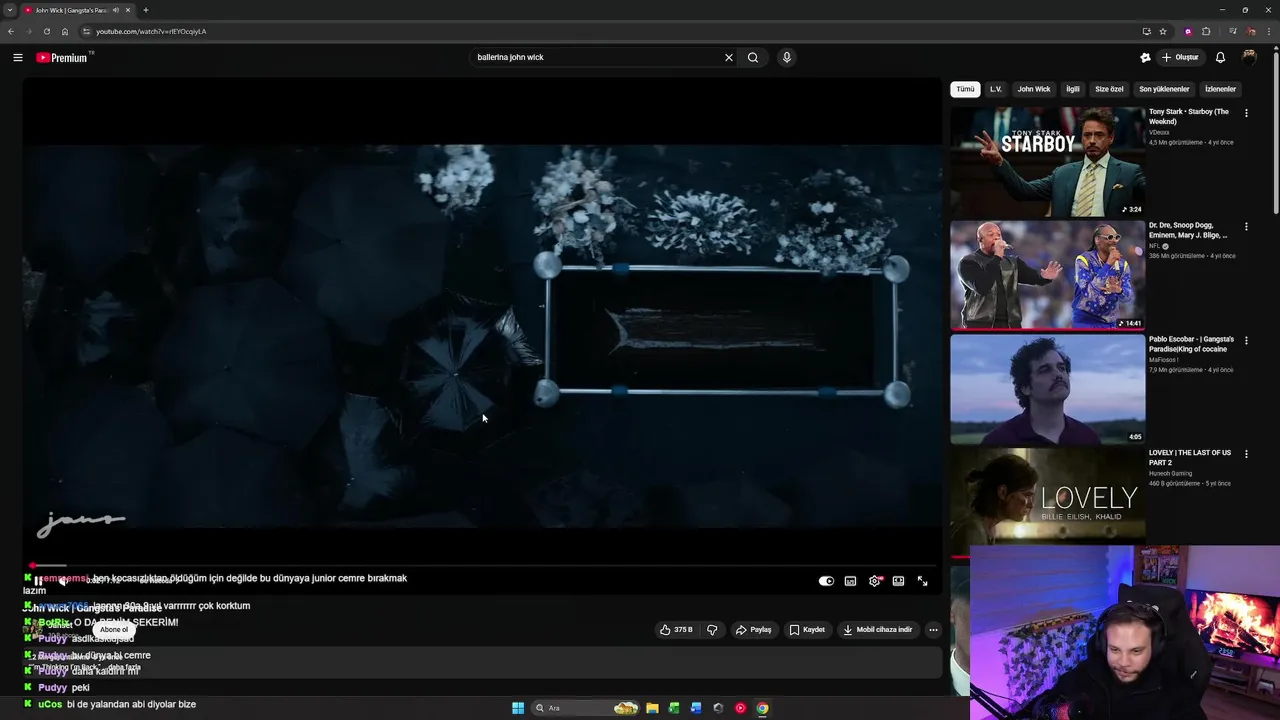Open the YouTube guide hamburger menu
Image resolution: width=1280 pixels, height=720 pixels.
coord(18,58)
